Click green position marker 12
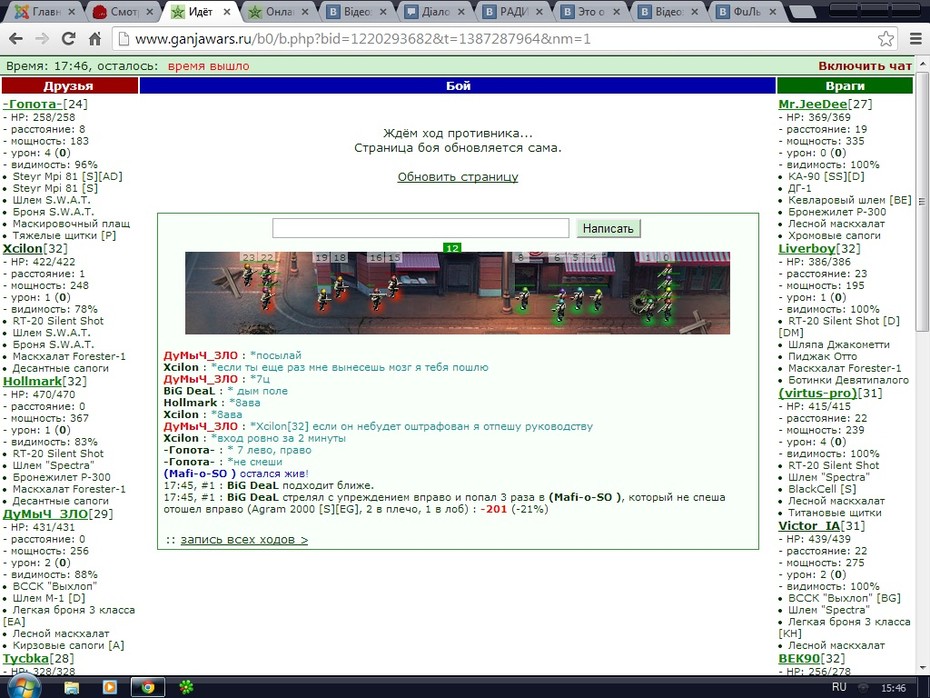Image resolution: width=930 pixels, height=698 pixels. click(453, 248)
